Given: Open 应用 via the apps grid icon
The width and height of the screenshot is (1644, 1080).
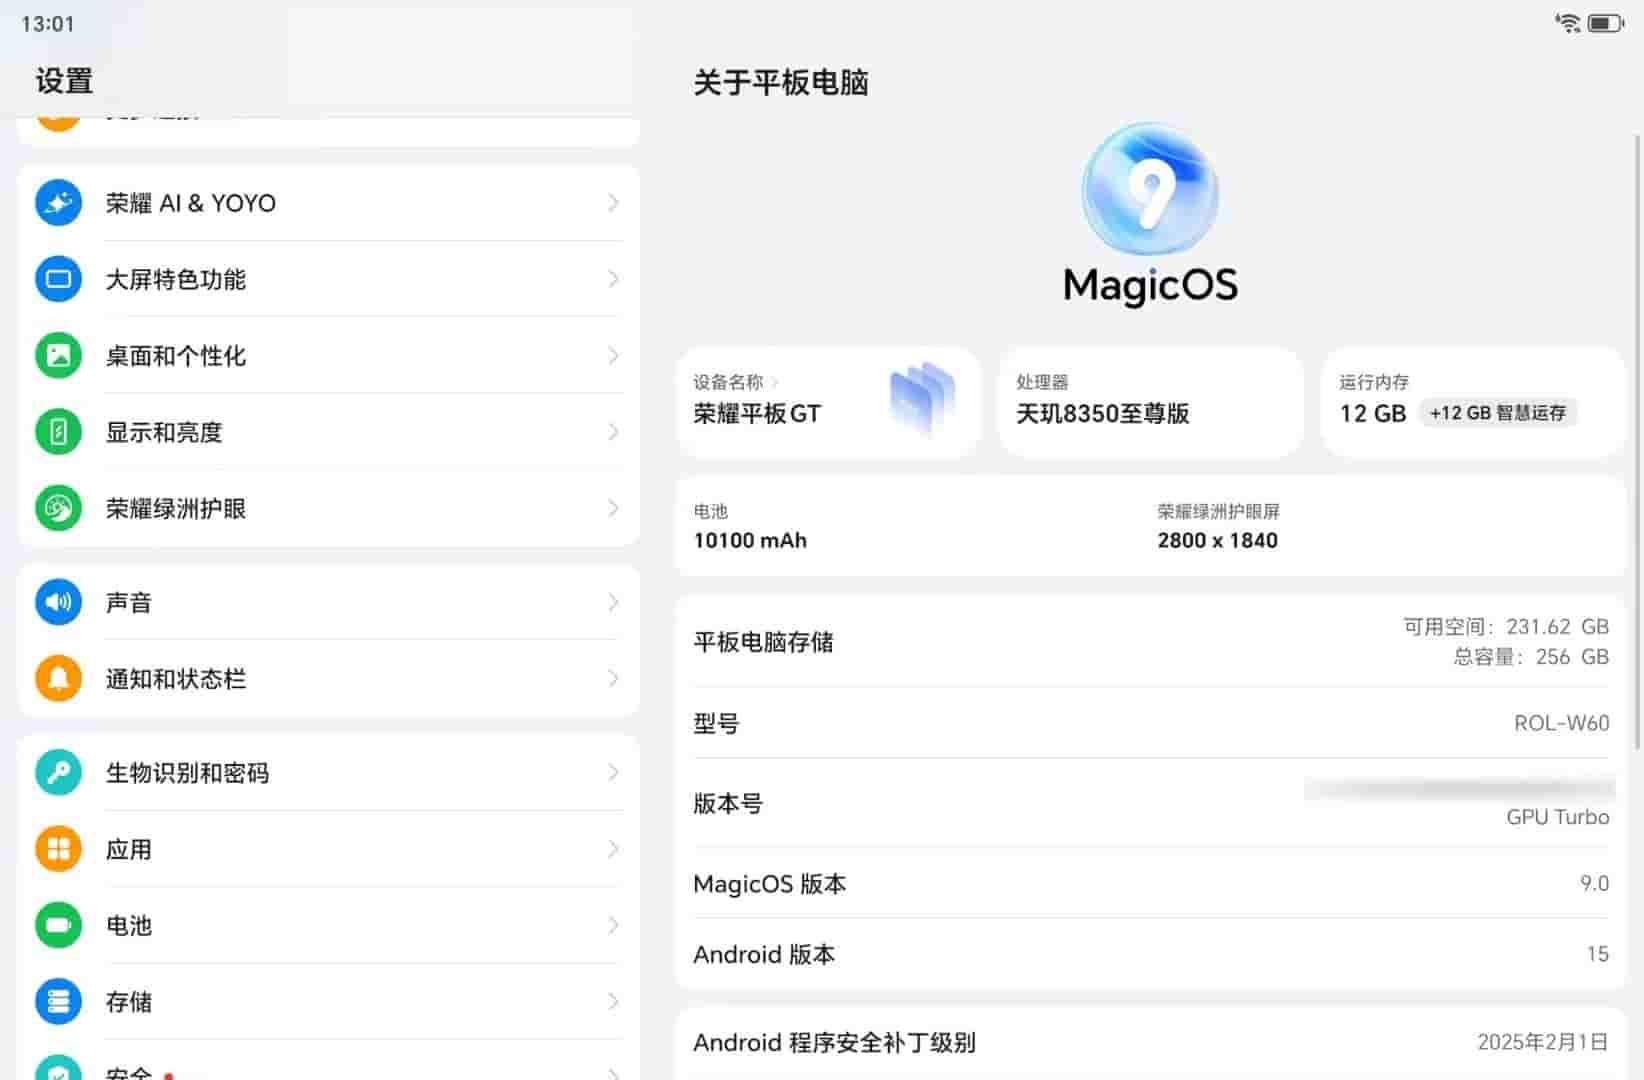Looking at the screenshot, I should [58, 849].
